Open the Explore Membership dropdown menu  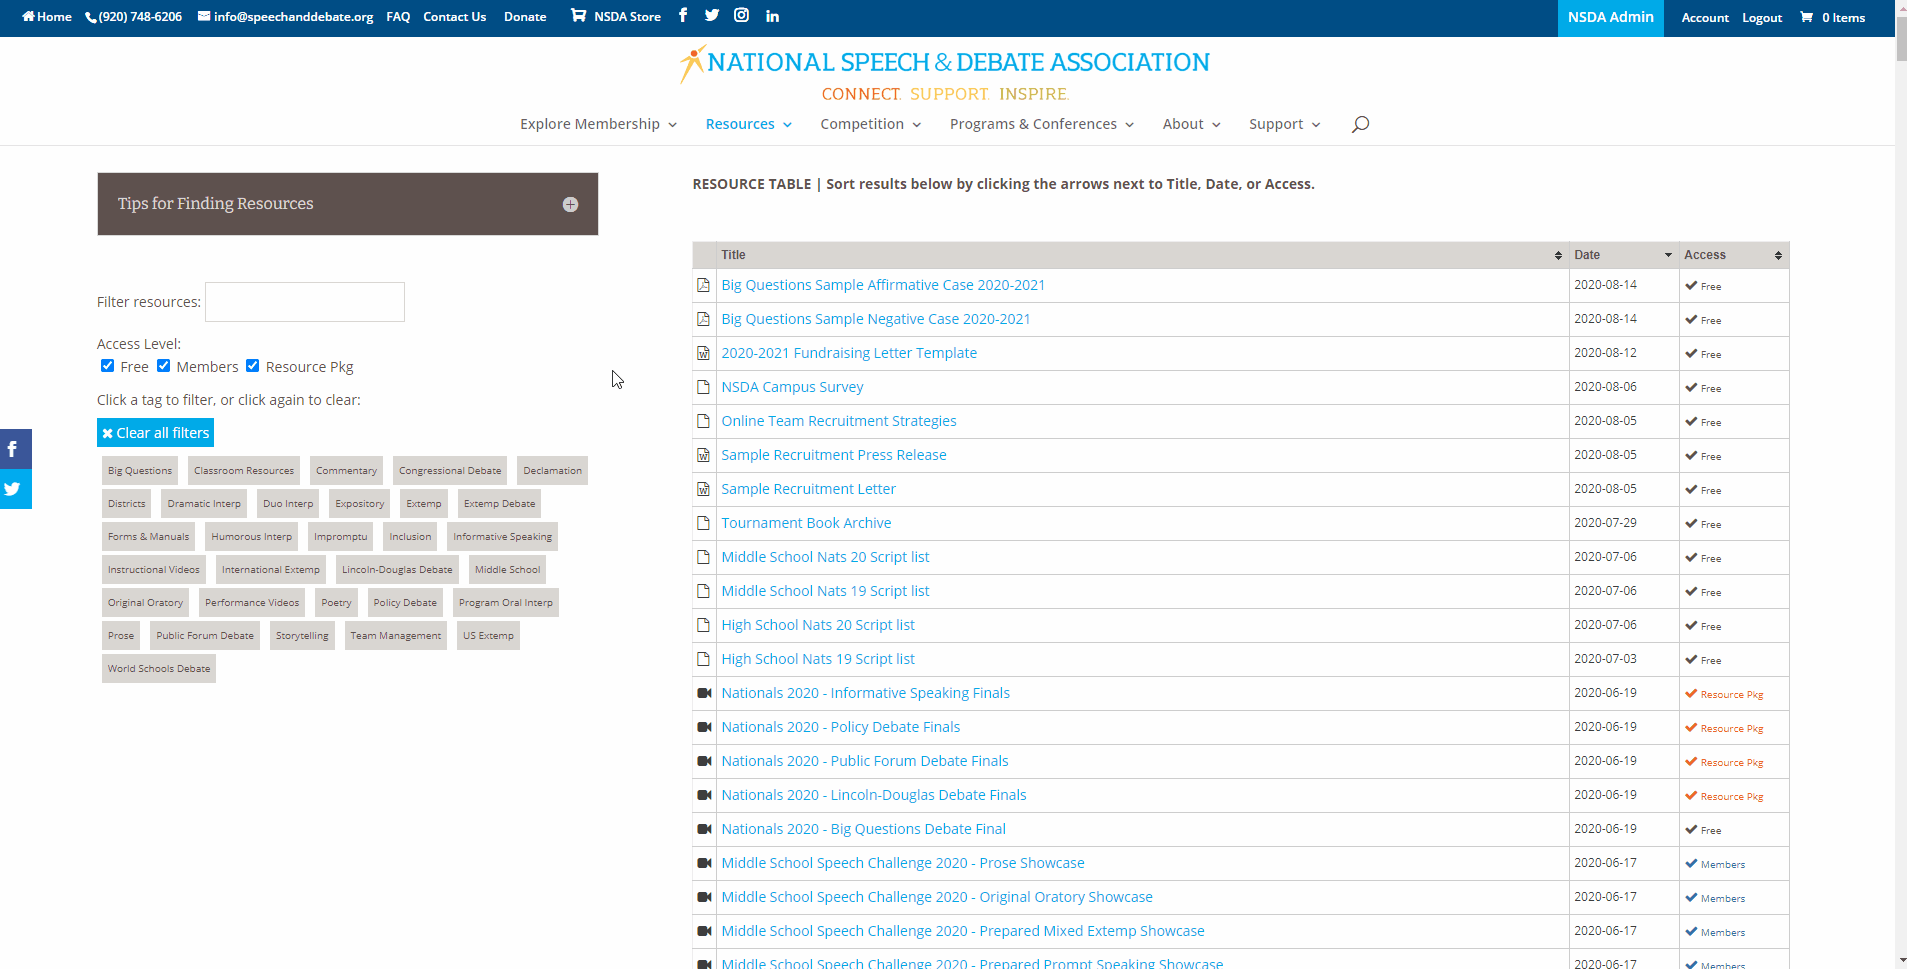[598, 124]
